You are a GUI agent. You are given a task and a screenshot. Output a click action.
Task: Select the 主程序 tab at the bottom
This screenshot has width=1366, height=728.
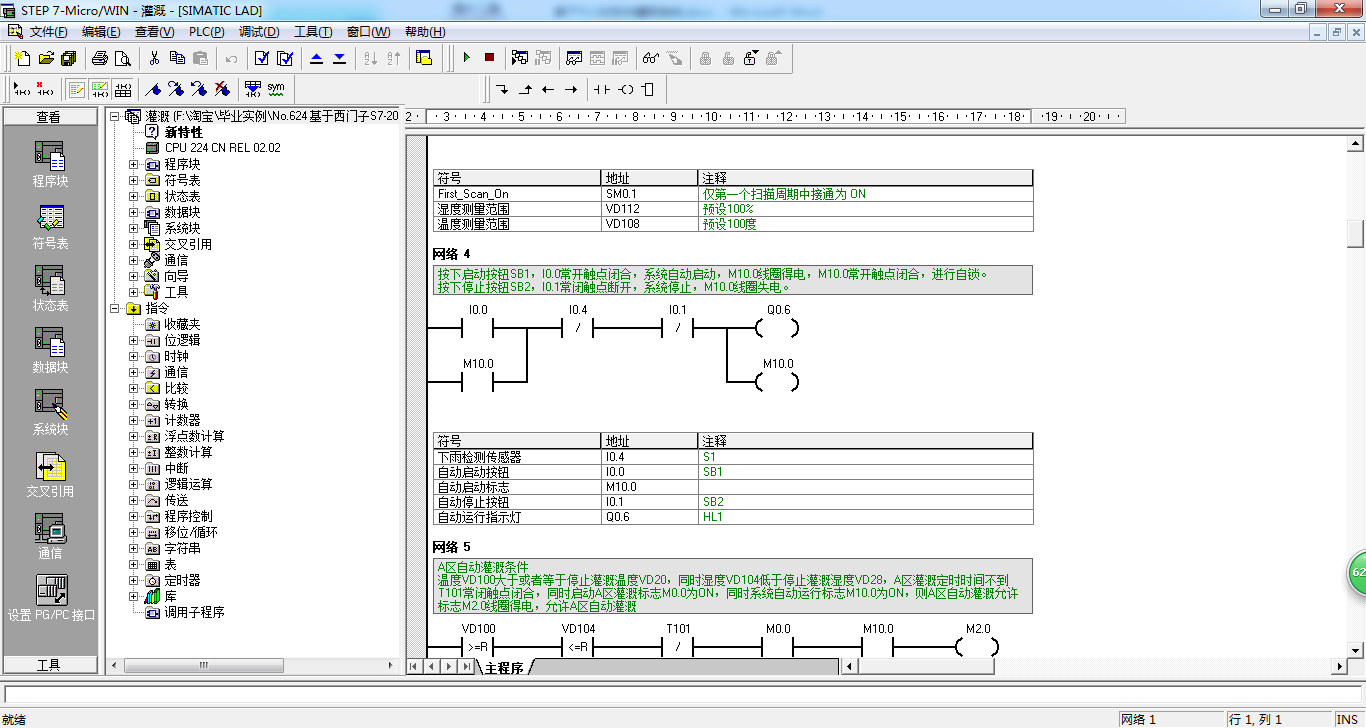tap(505, 667)
